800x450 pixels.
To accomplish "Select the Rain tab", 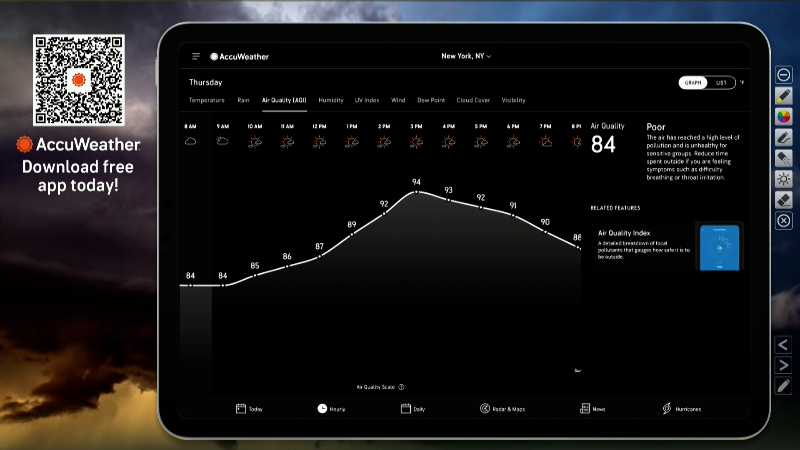I will tap(243, 100).
